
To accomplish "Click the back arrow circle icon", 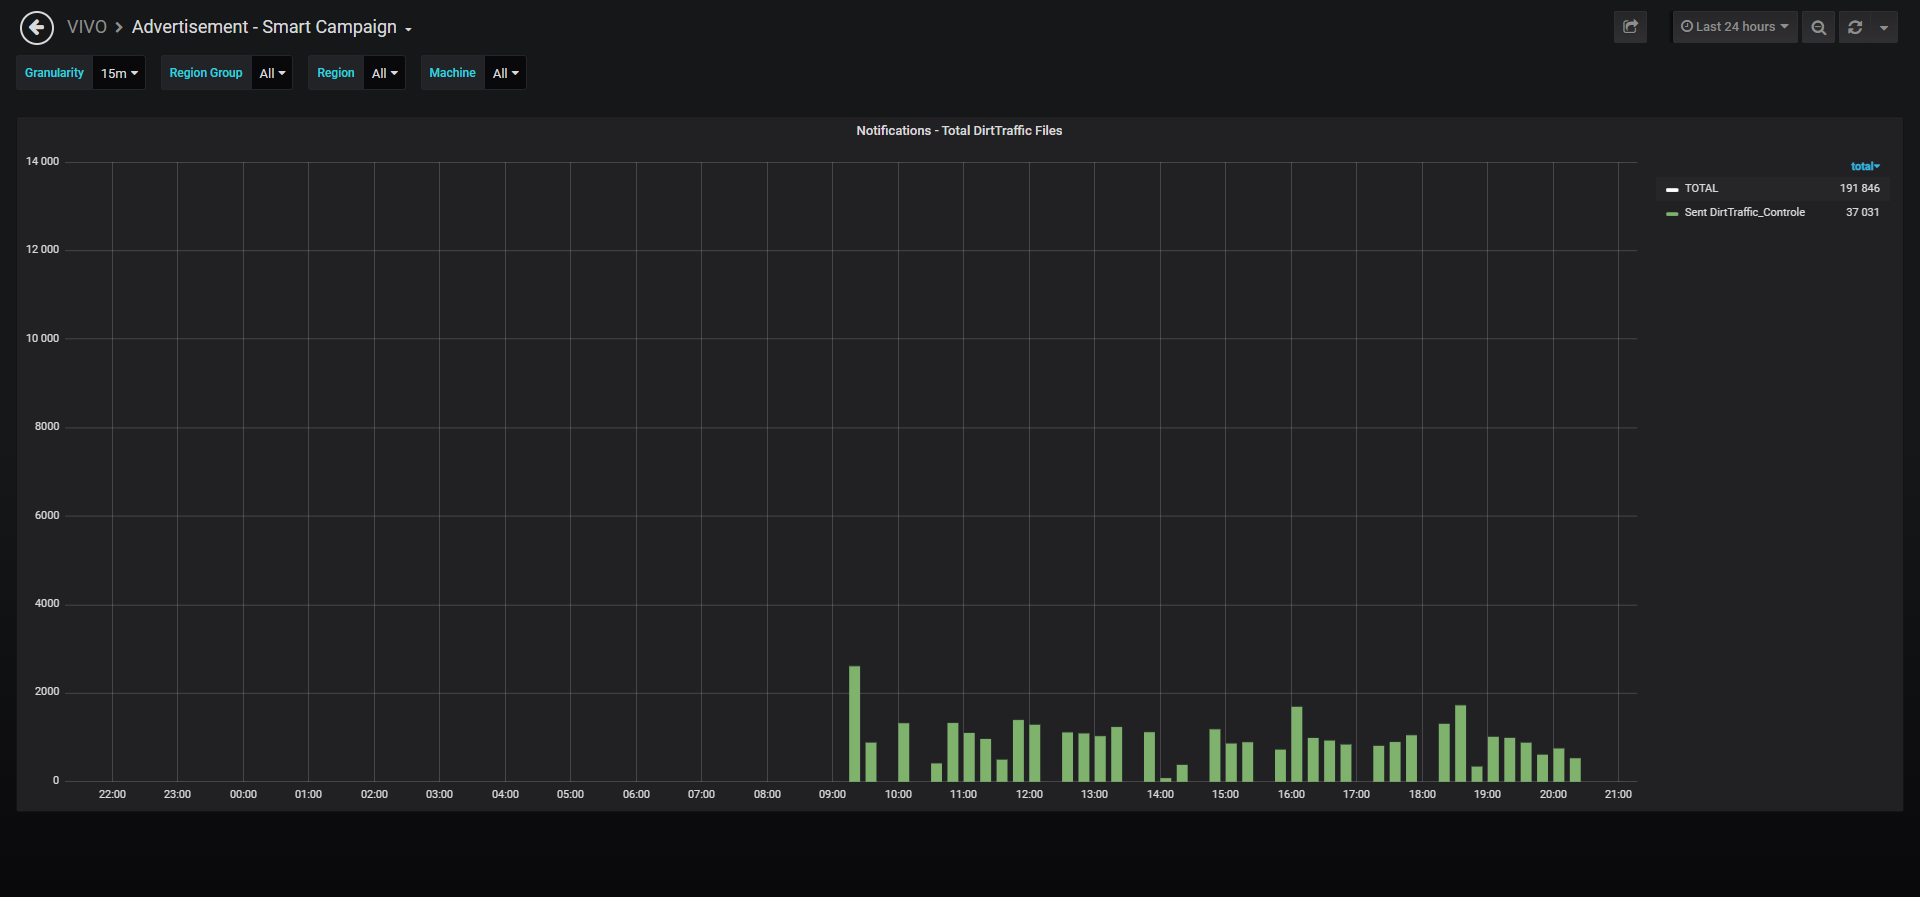I will 37,27.
